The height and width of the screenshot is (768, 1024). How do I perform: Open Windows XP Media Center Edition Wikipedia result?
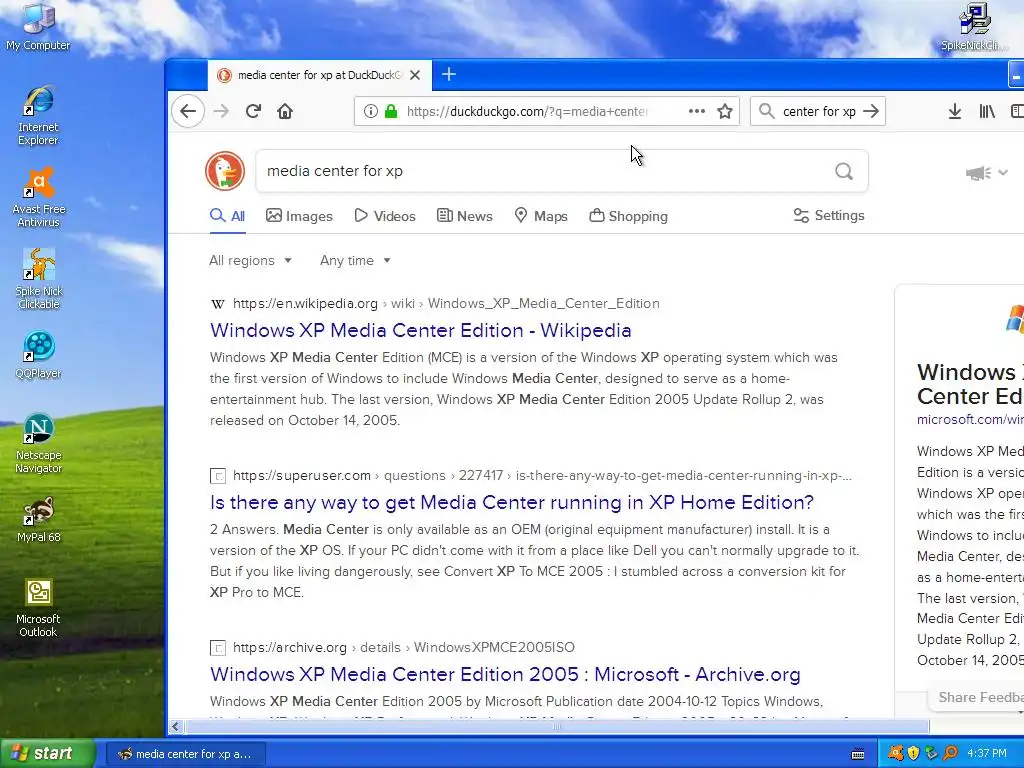(x=421, y=330)
